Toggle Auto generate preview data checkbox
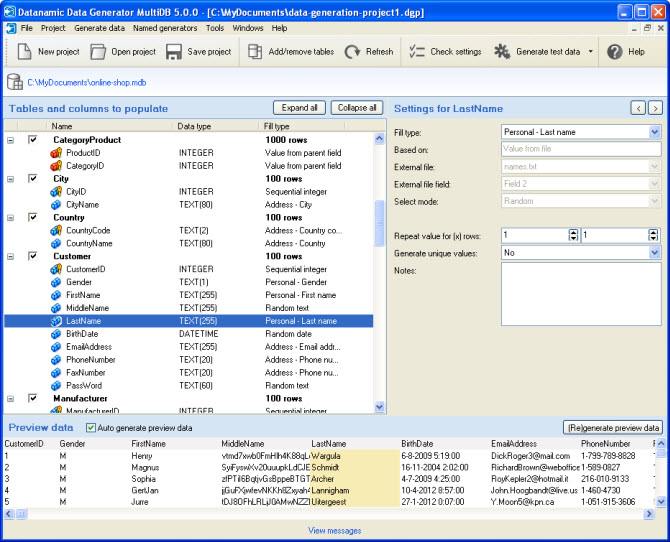670x542 pixels. (91, 427)
